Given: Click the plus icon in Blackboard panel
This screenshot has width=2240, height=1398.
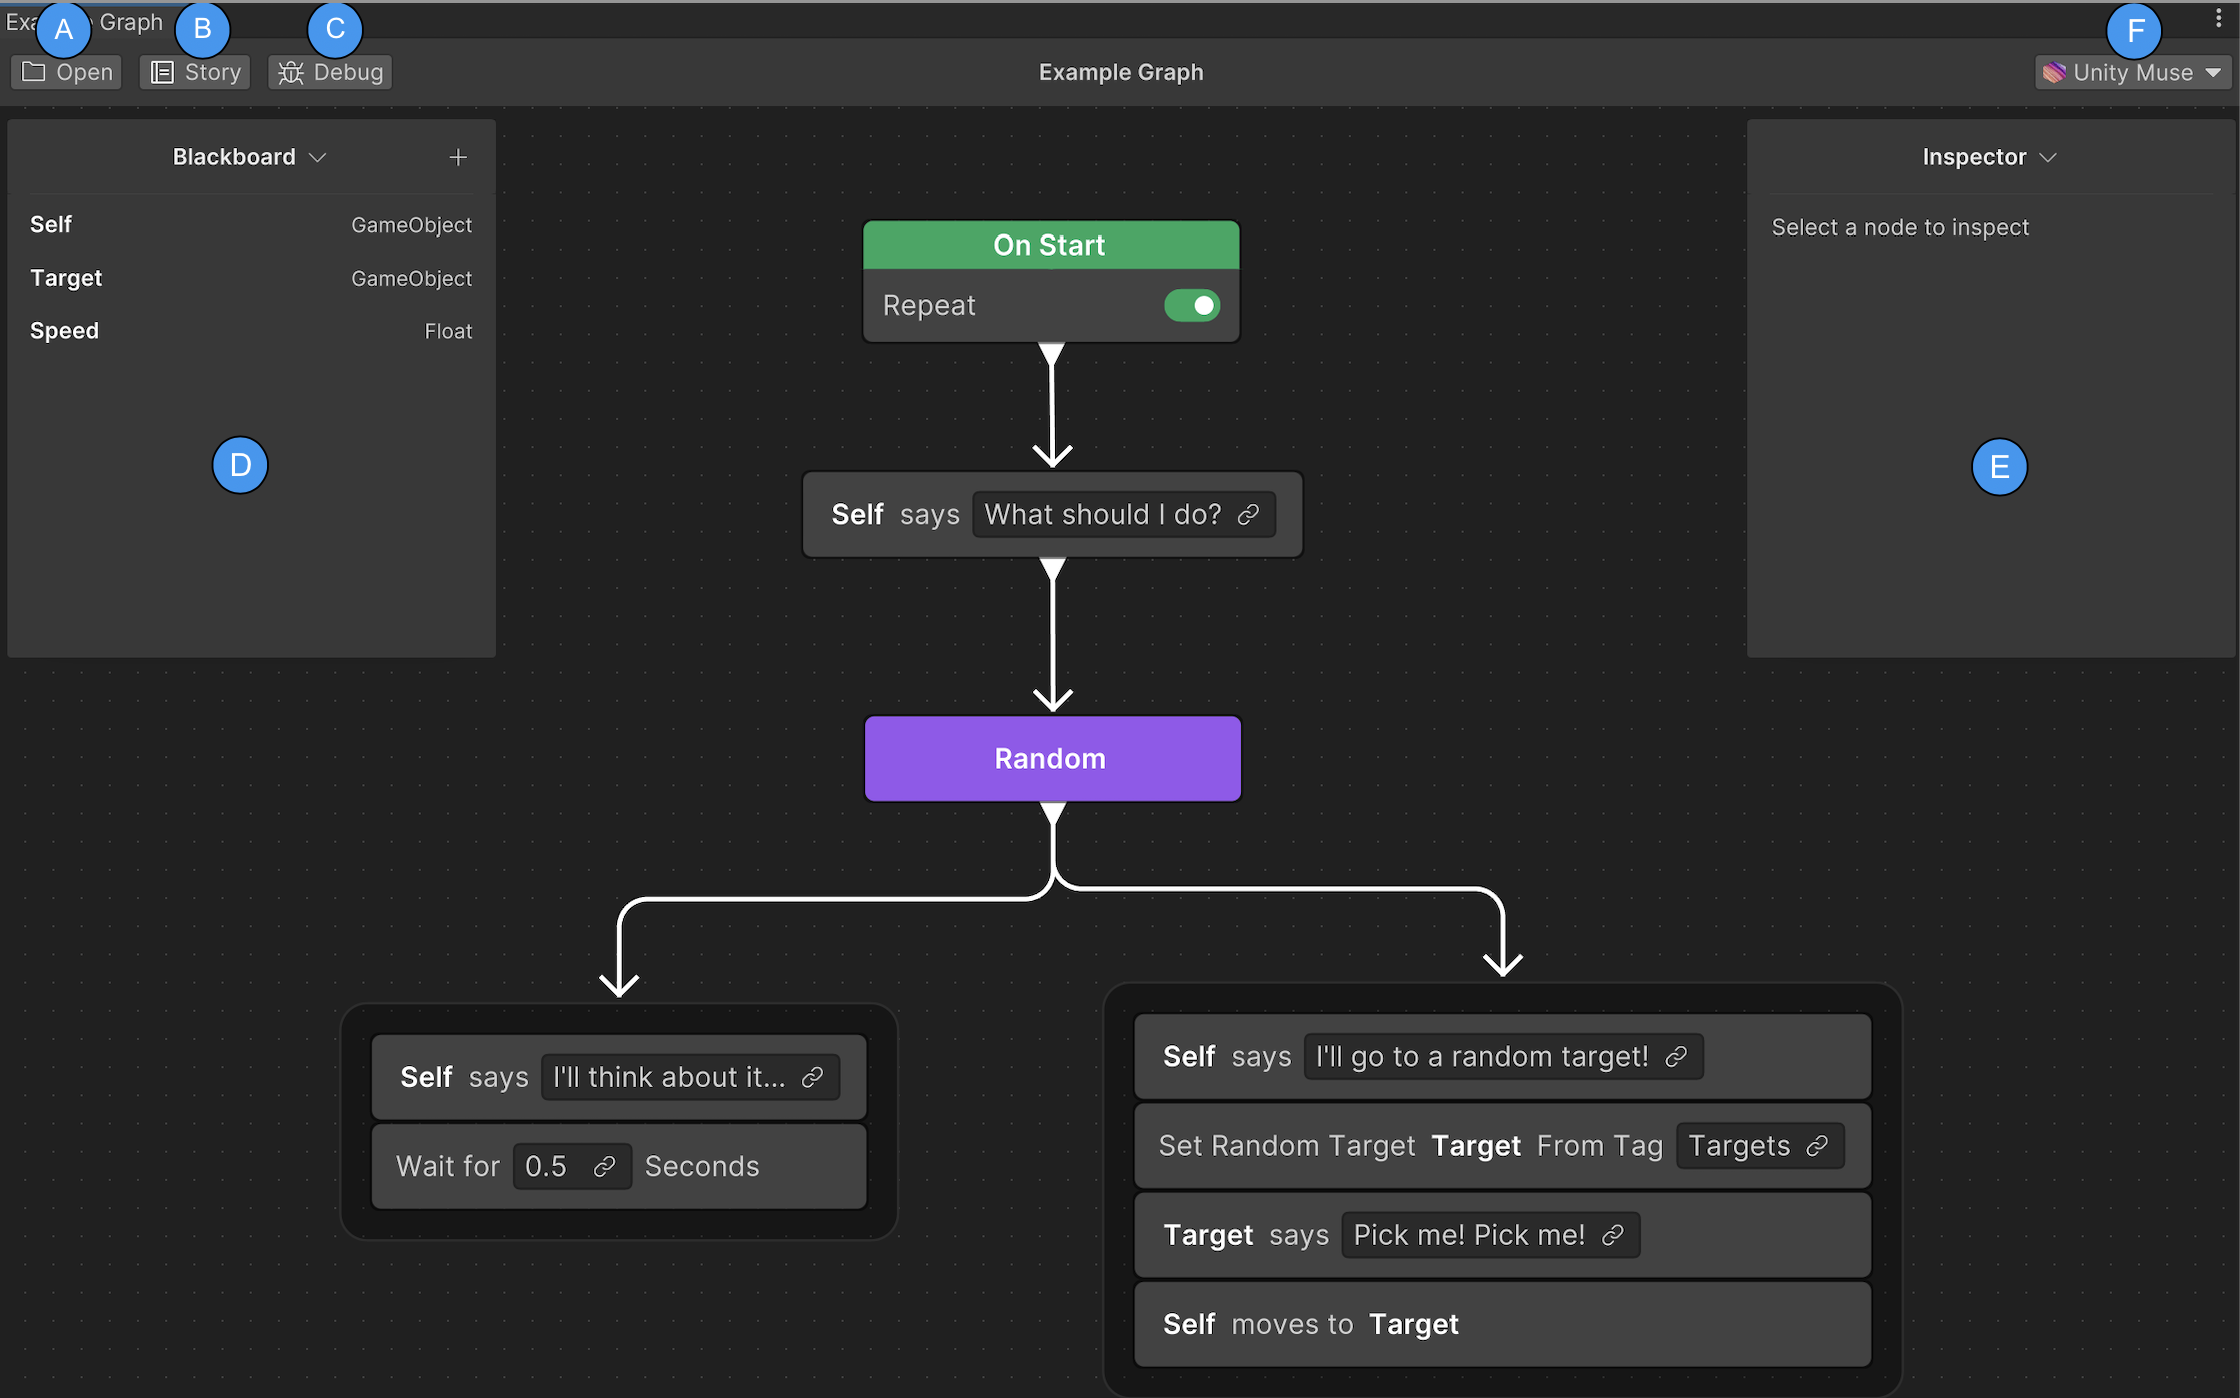Looking at the screenshot, I should click(458, 157).
